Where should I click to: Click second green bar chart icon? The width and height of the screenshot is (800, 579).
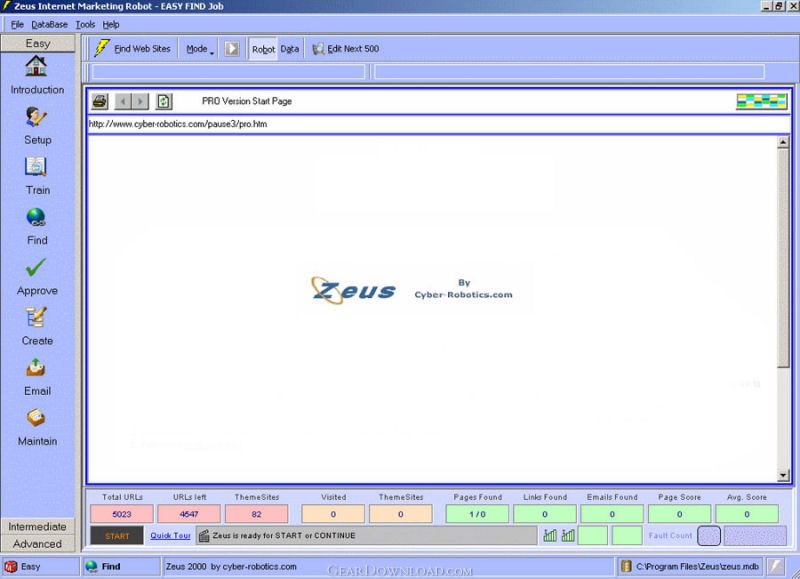click(568, 535)
